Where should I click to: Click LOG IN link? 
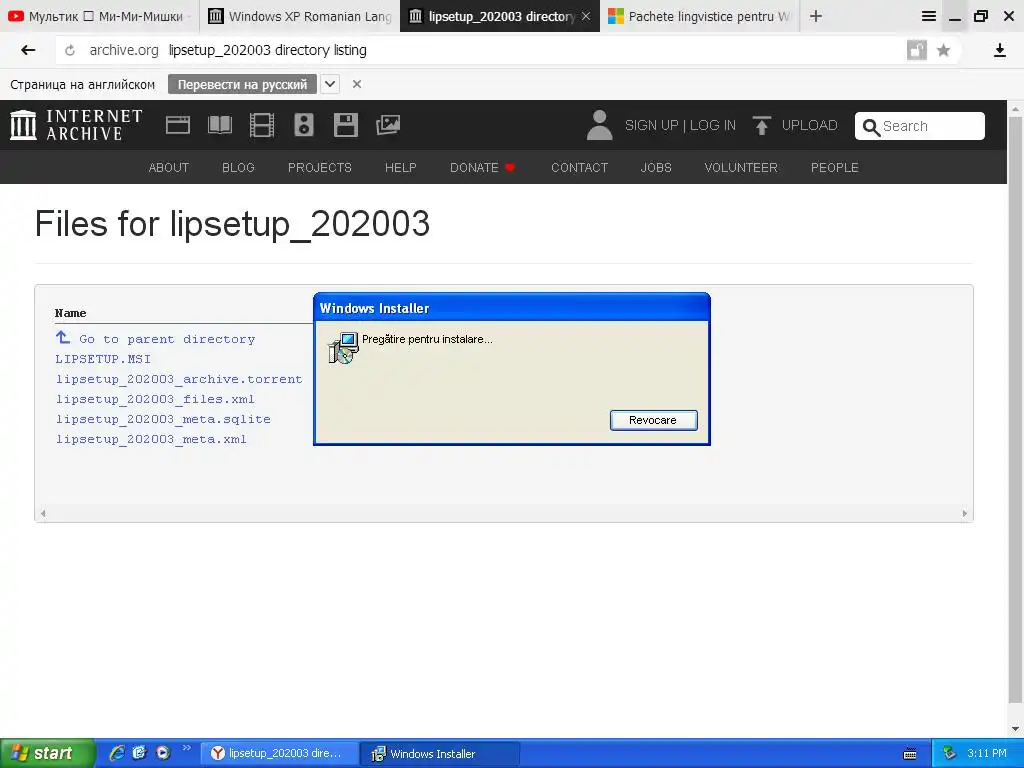[712, 125]
